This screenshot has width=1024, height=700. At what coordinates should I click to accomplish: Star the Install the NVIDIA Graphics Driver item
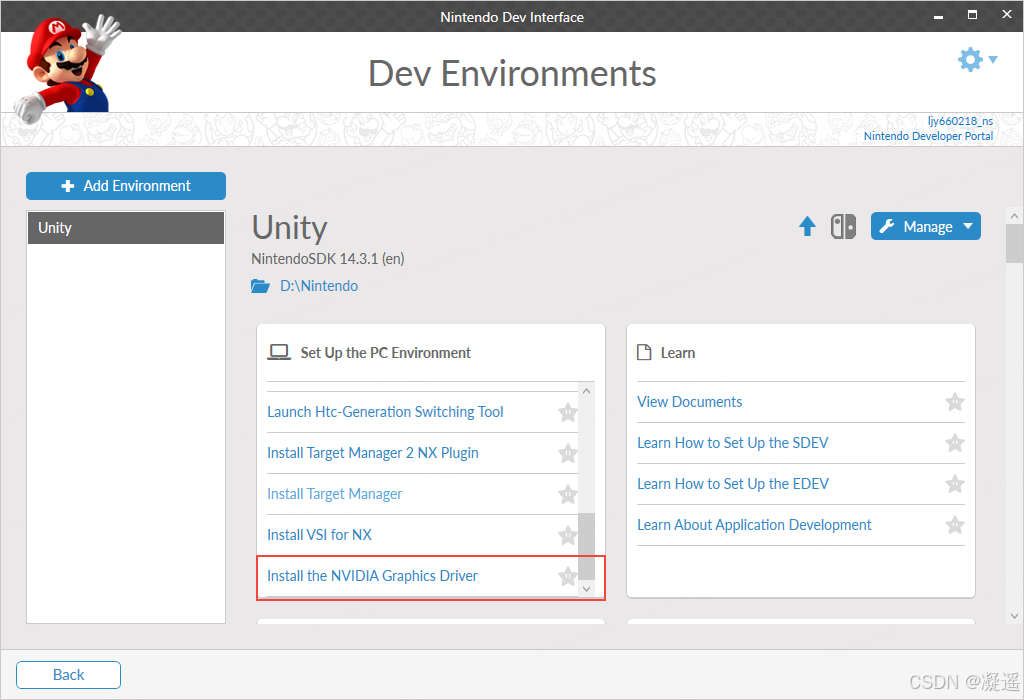coord(568,576)
